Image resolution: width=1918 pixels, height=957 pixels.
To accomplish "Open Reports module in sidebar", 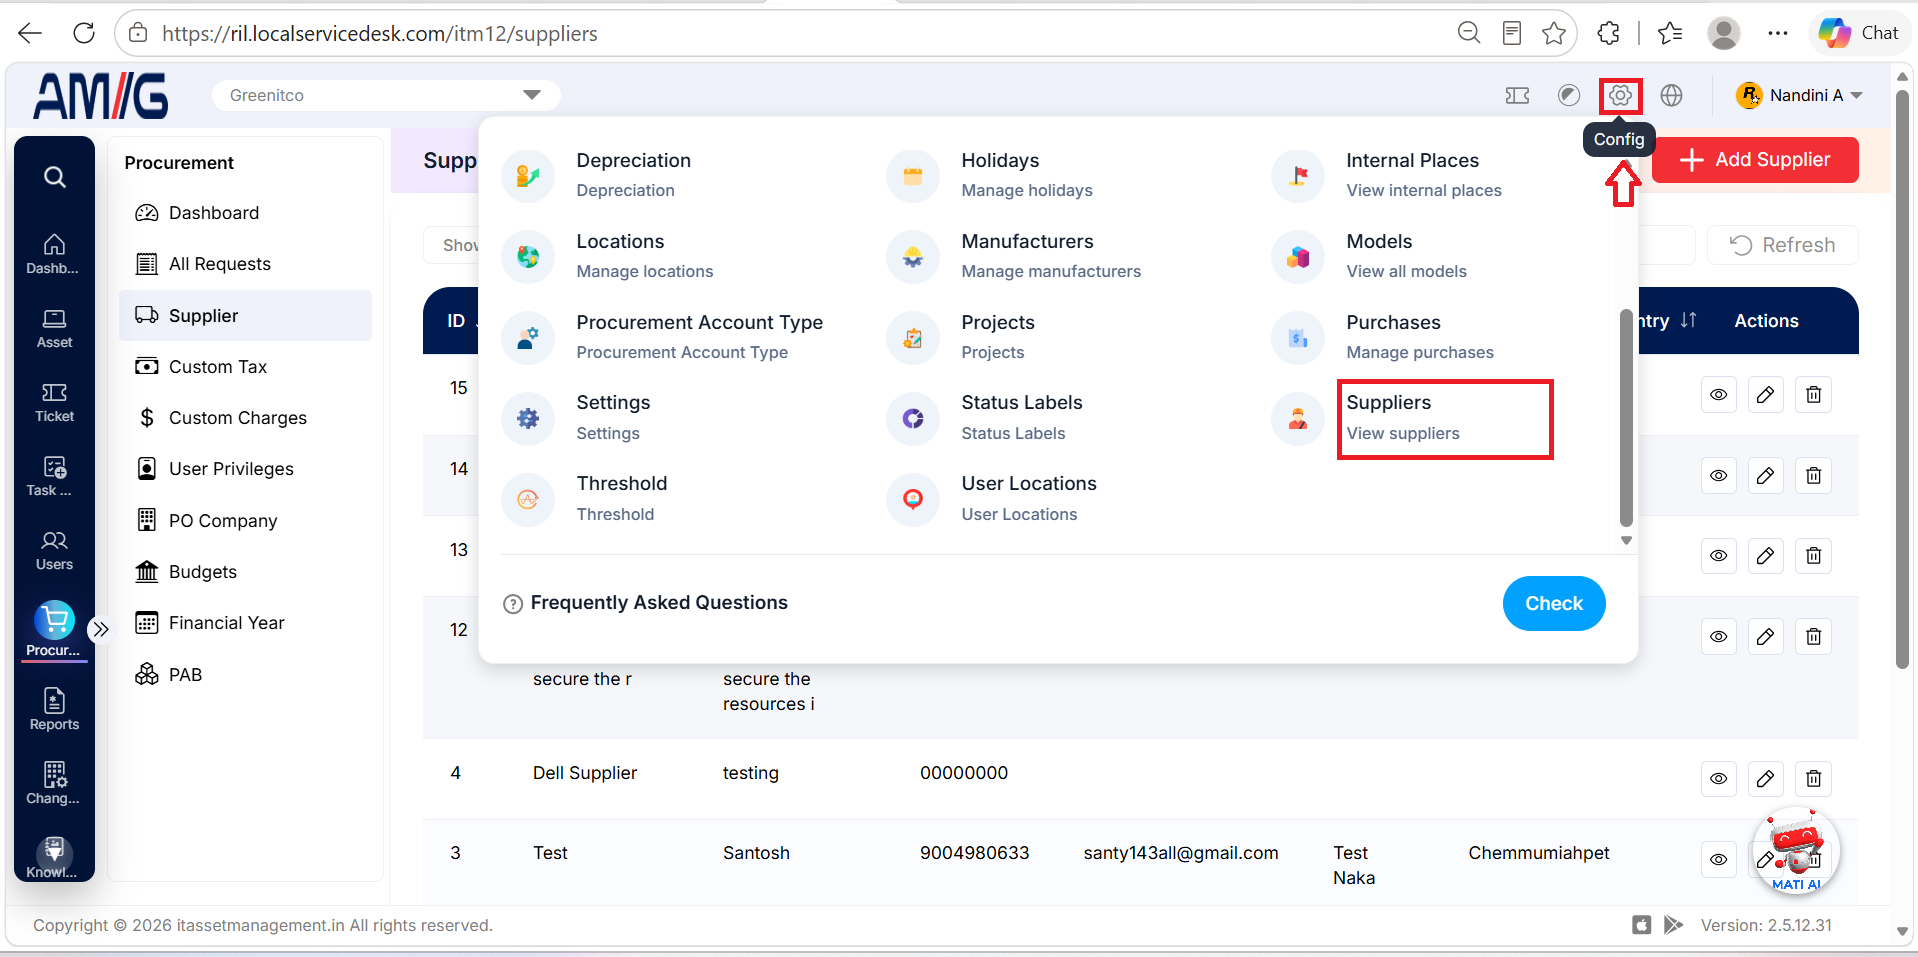I will tap(55, 709).
